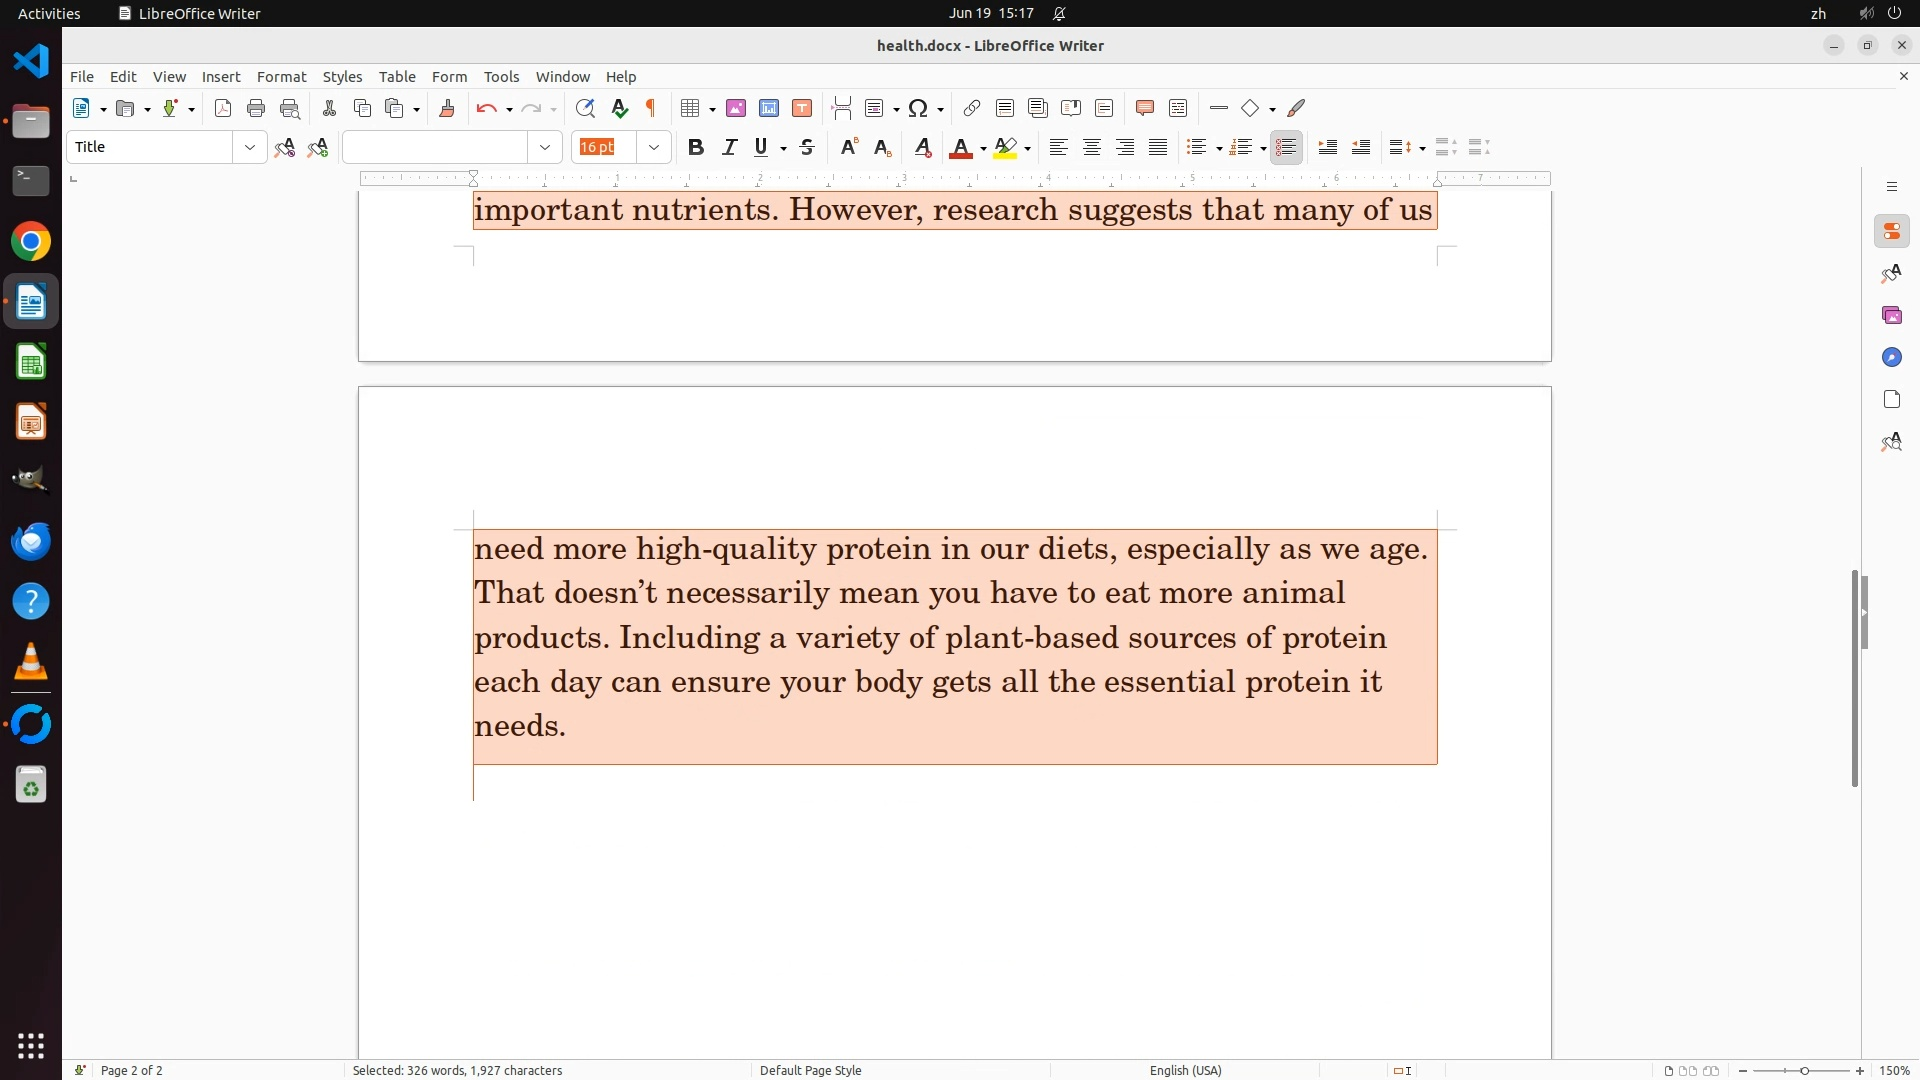
Task: Expand the Title paragraph style dropdown
Action: coord(249,147)
